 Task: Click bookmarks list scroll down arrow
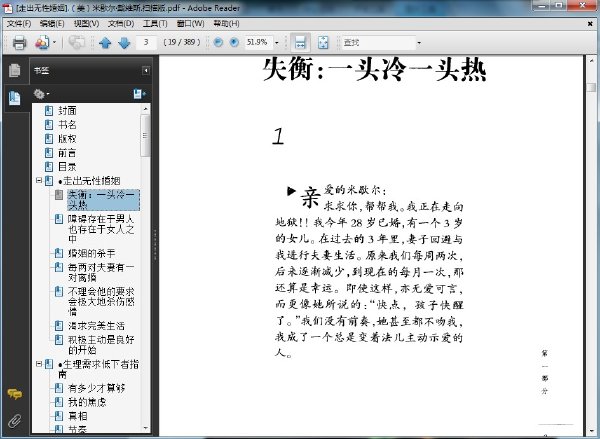coord(145,428)
